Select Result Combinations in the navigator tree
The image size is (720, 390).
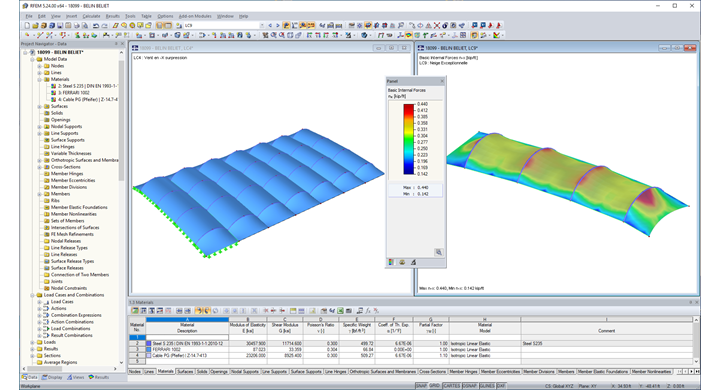(x=72, y=335)
